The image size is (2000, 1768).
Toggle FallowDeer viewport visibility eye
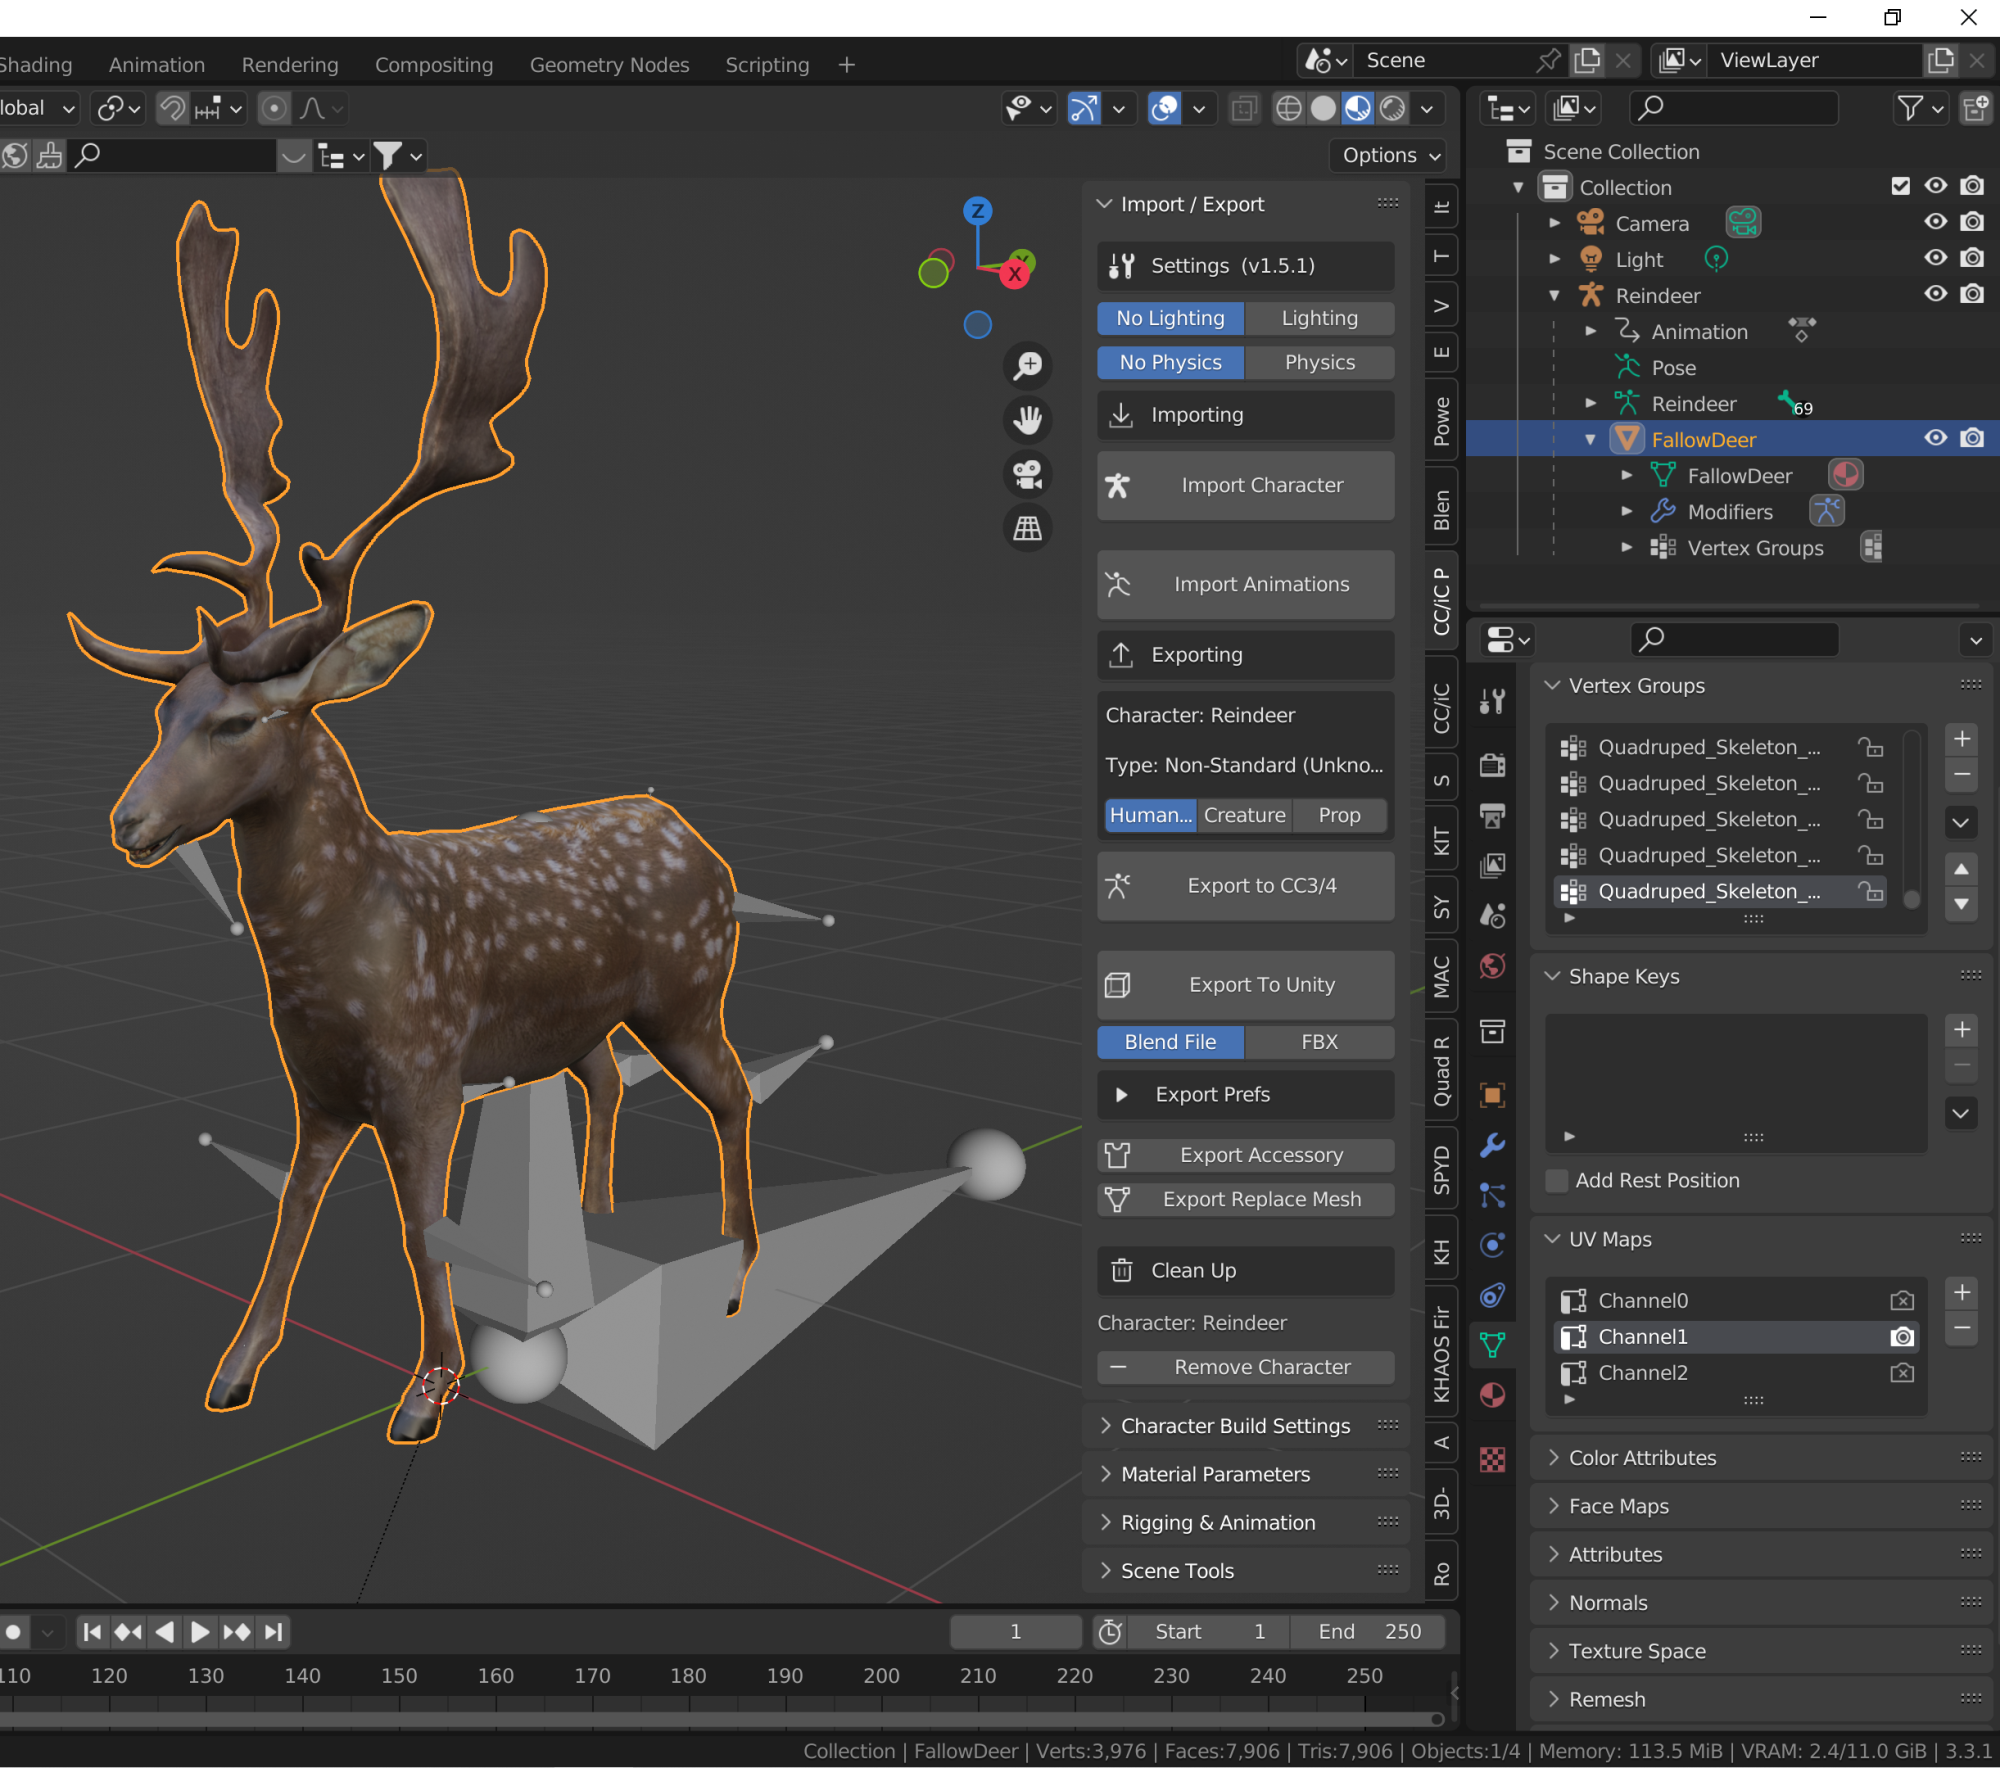[1935, 438]
